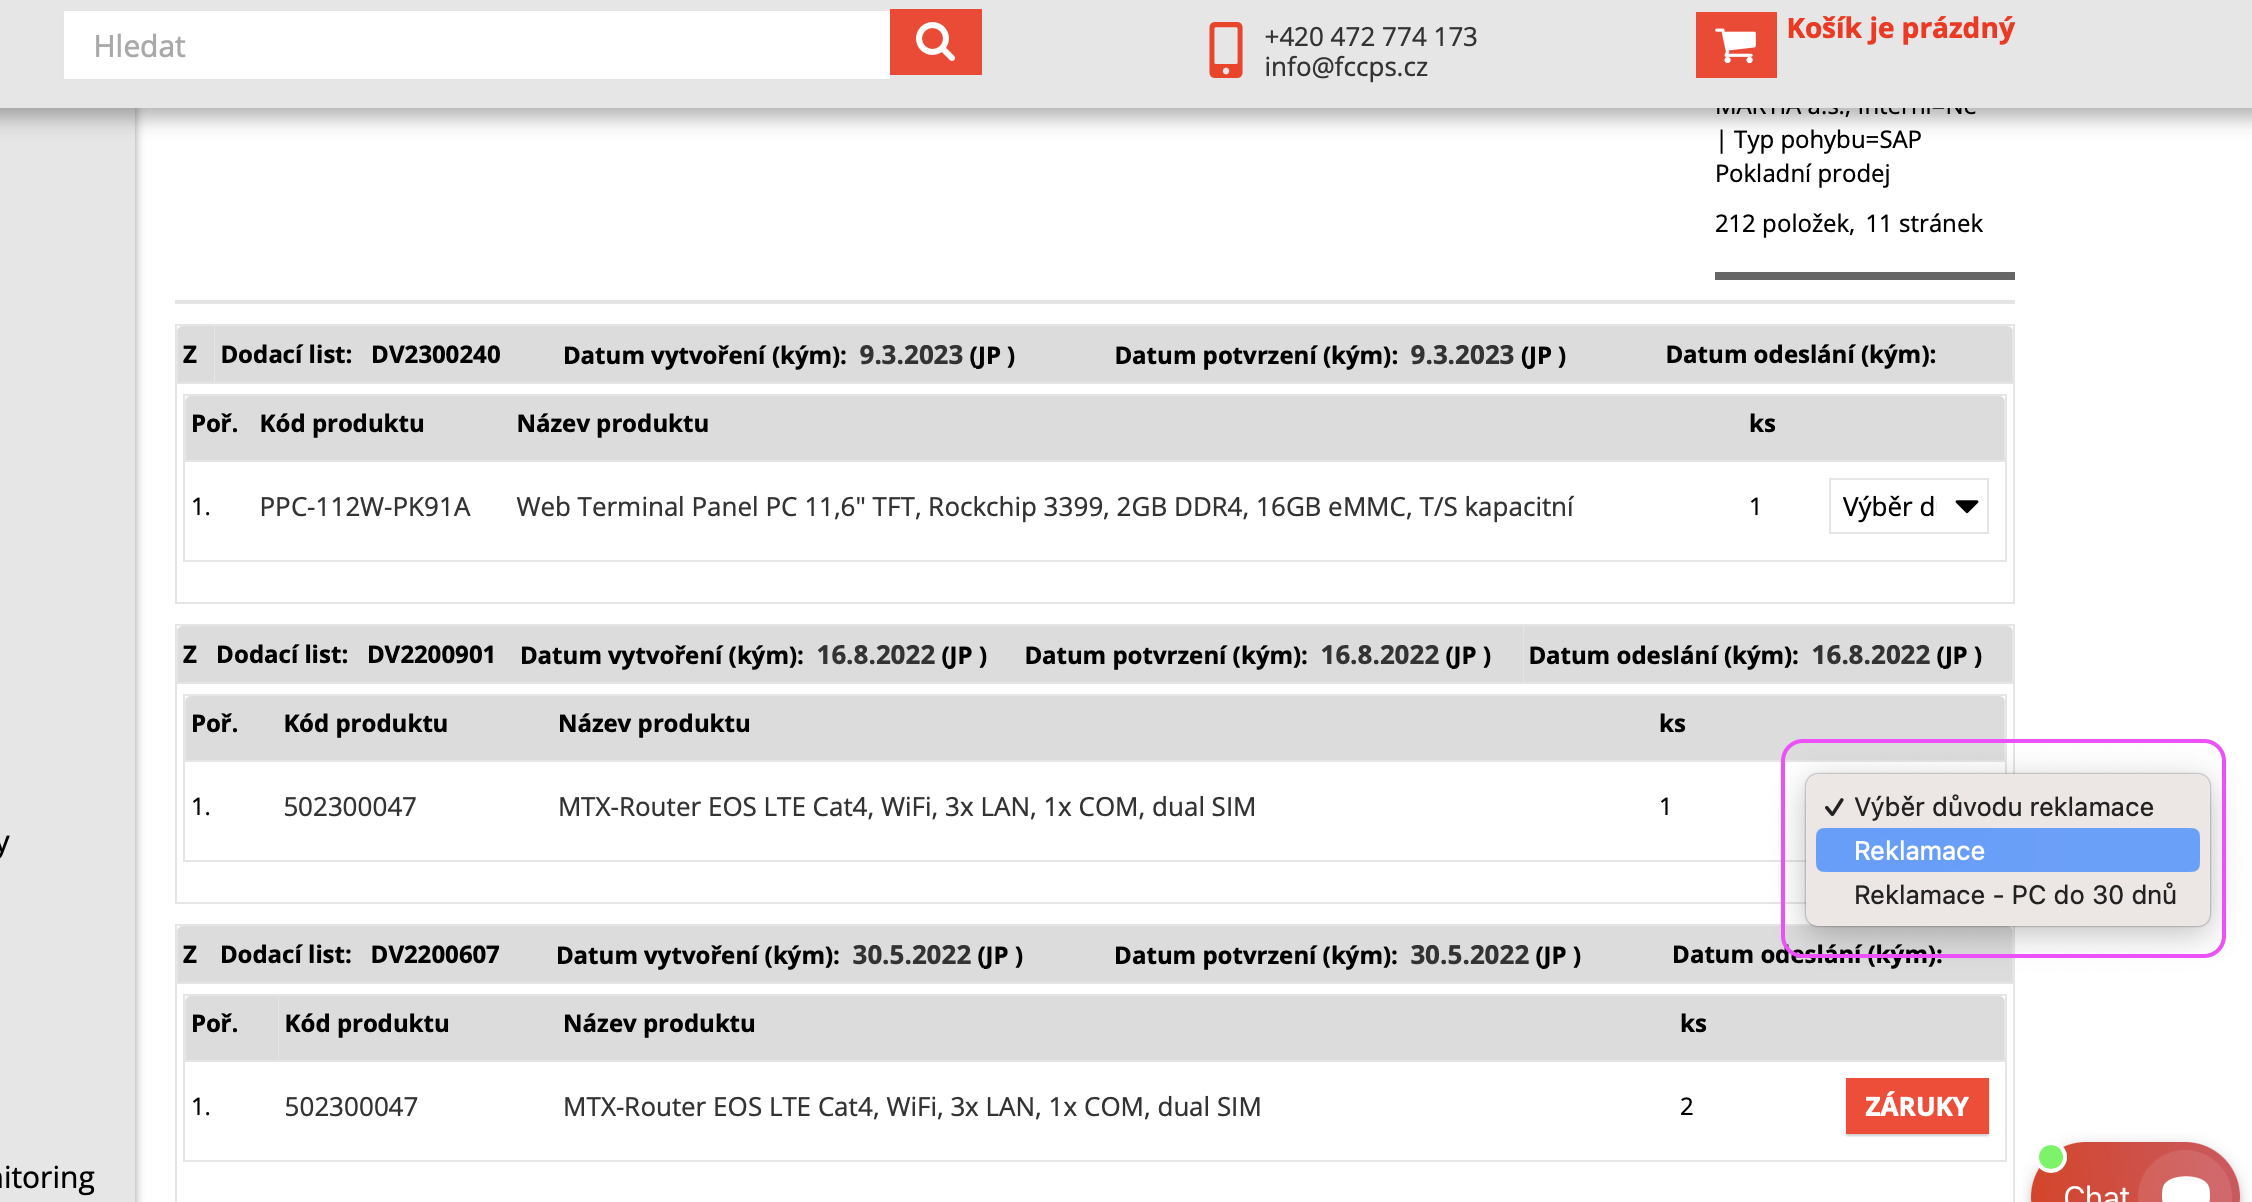Click the +420 472 774 173 phone number

click(1370, 37)
